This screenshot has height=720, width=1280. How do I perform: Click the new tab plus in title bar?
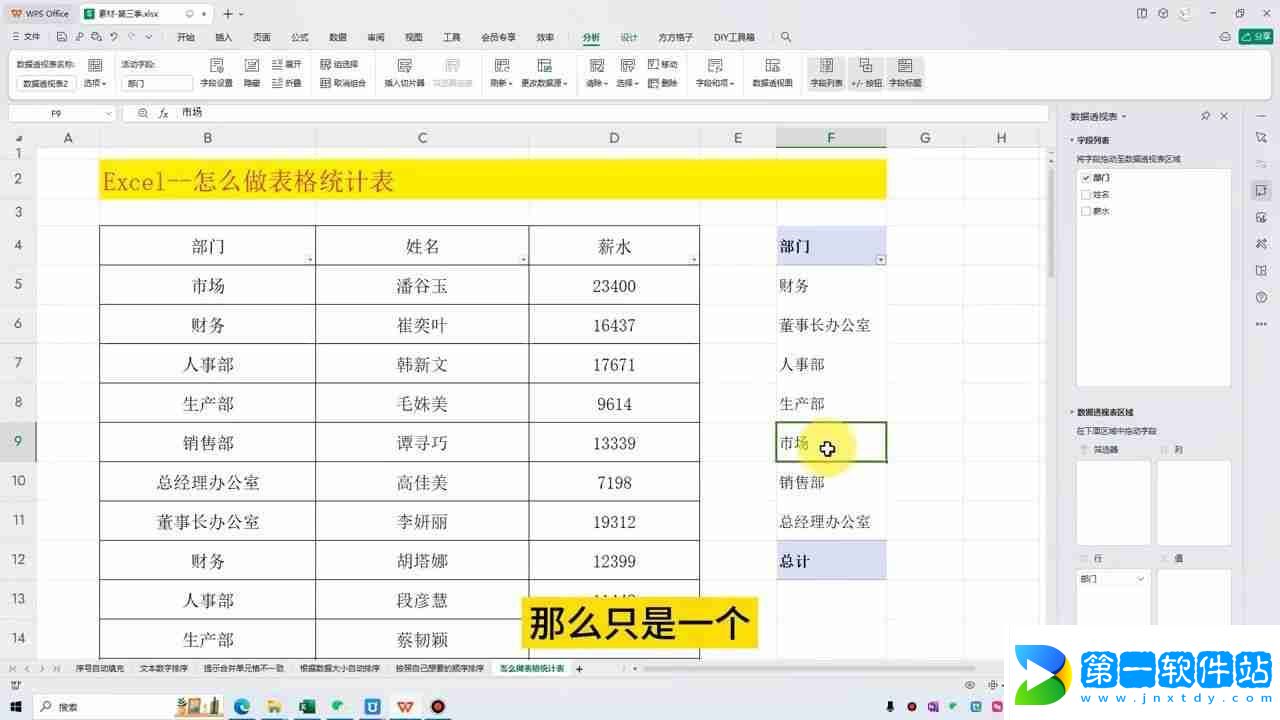pyautogui.click(x=228, y=13)
